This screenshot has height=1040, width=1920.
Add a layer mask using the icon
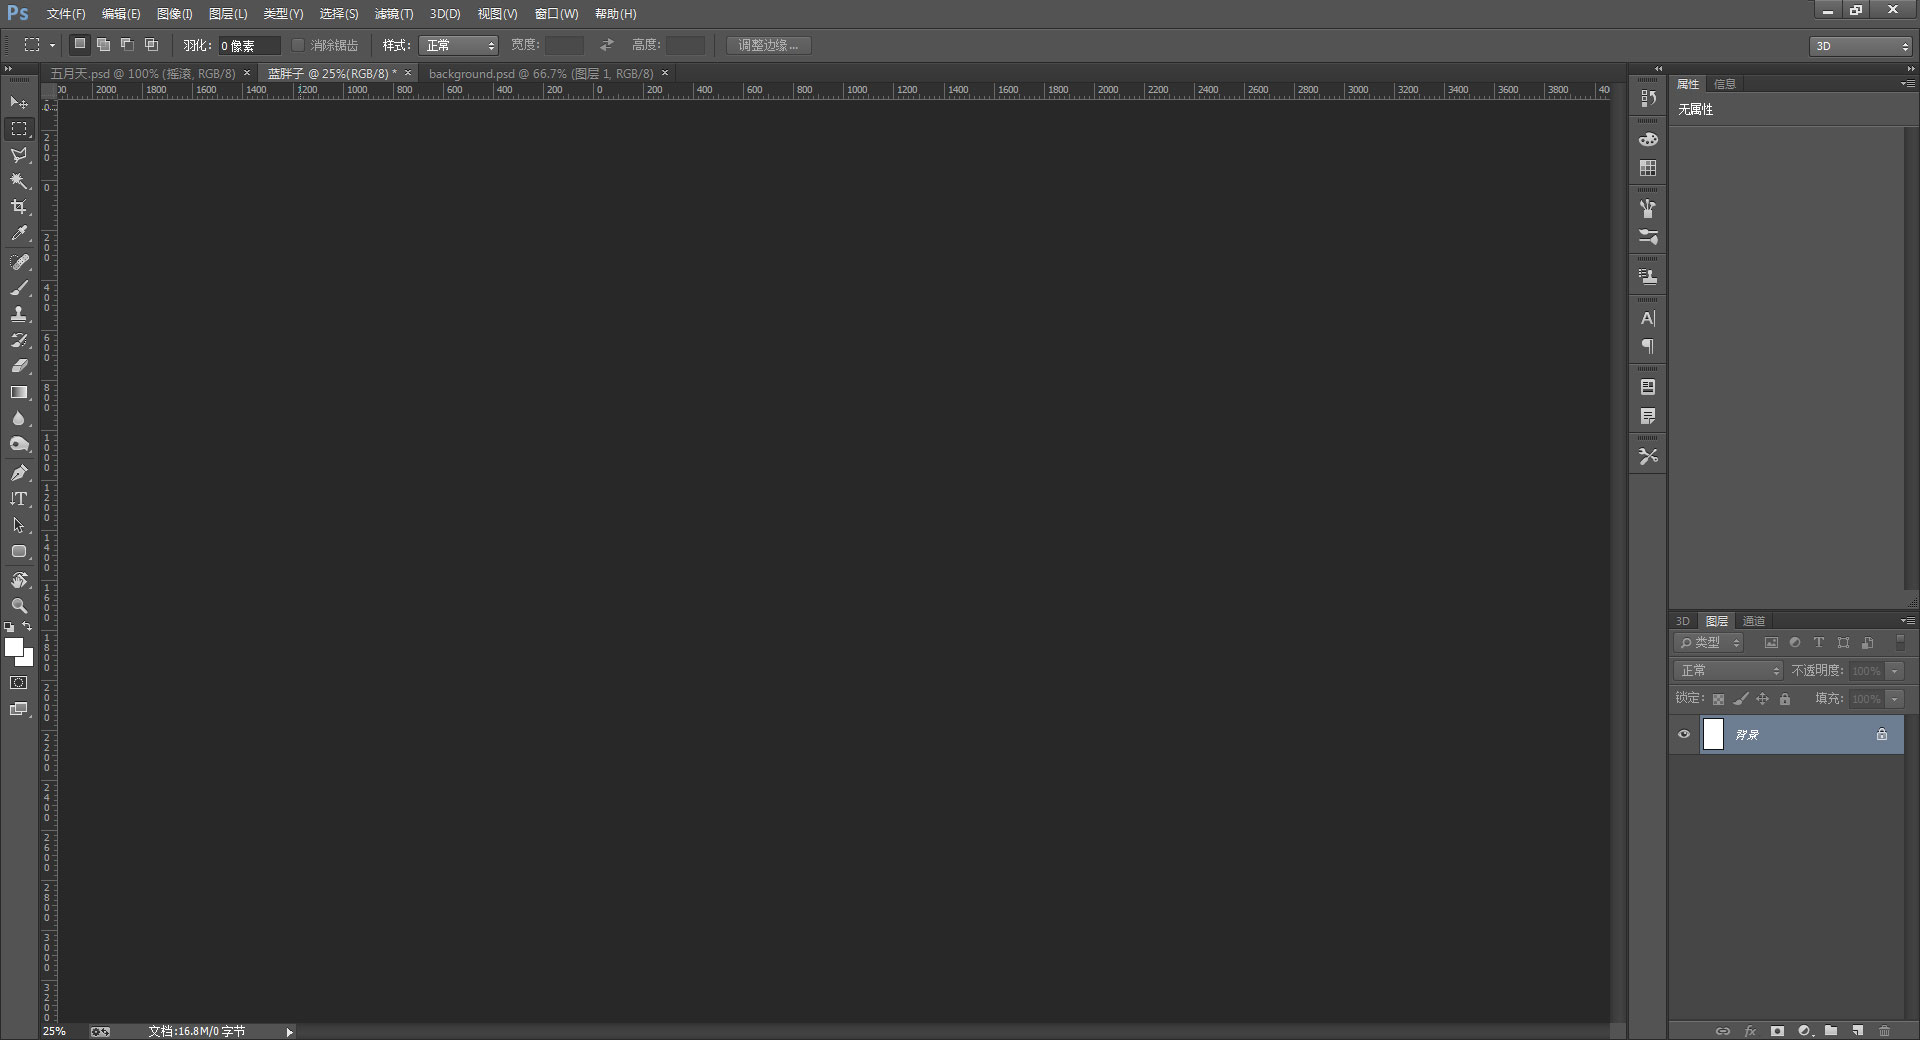click(x=1777, y=1031)
